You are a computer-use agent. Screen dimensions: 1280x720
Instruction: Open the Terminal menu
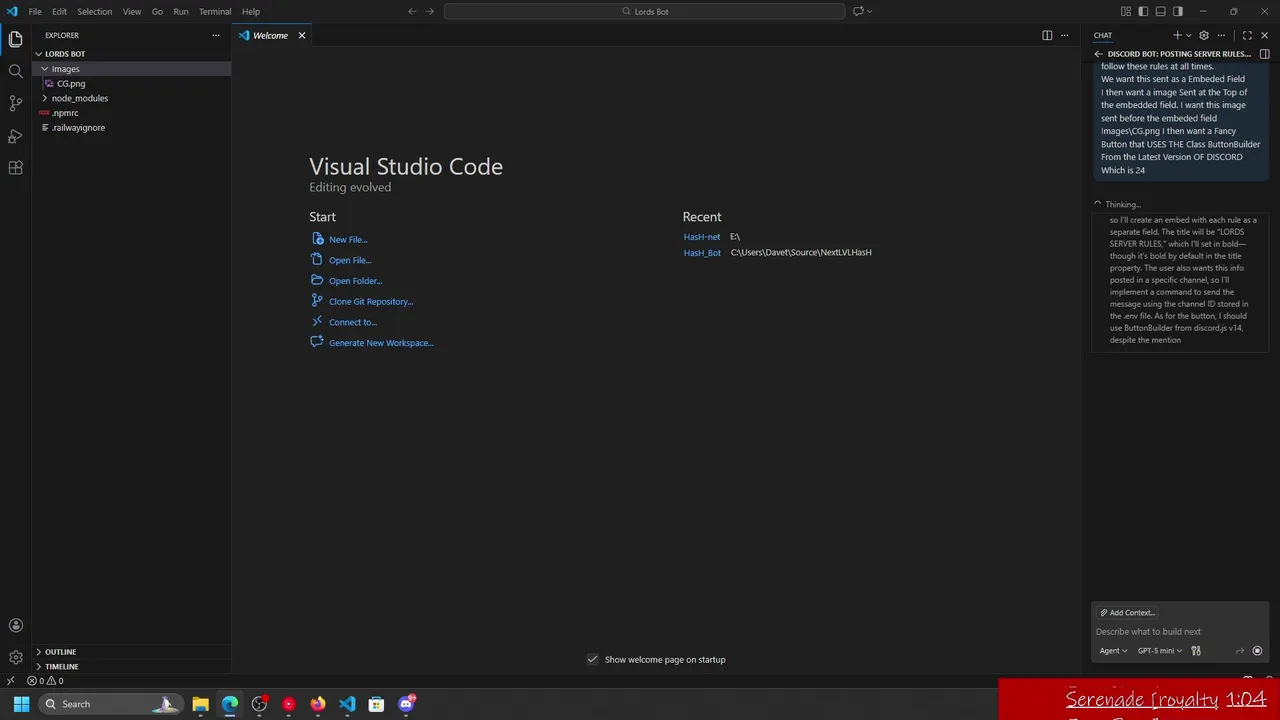215,11
